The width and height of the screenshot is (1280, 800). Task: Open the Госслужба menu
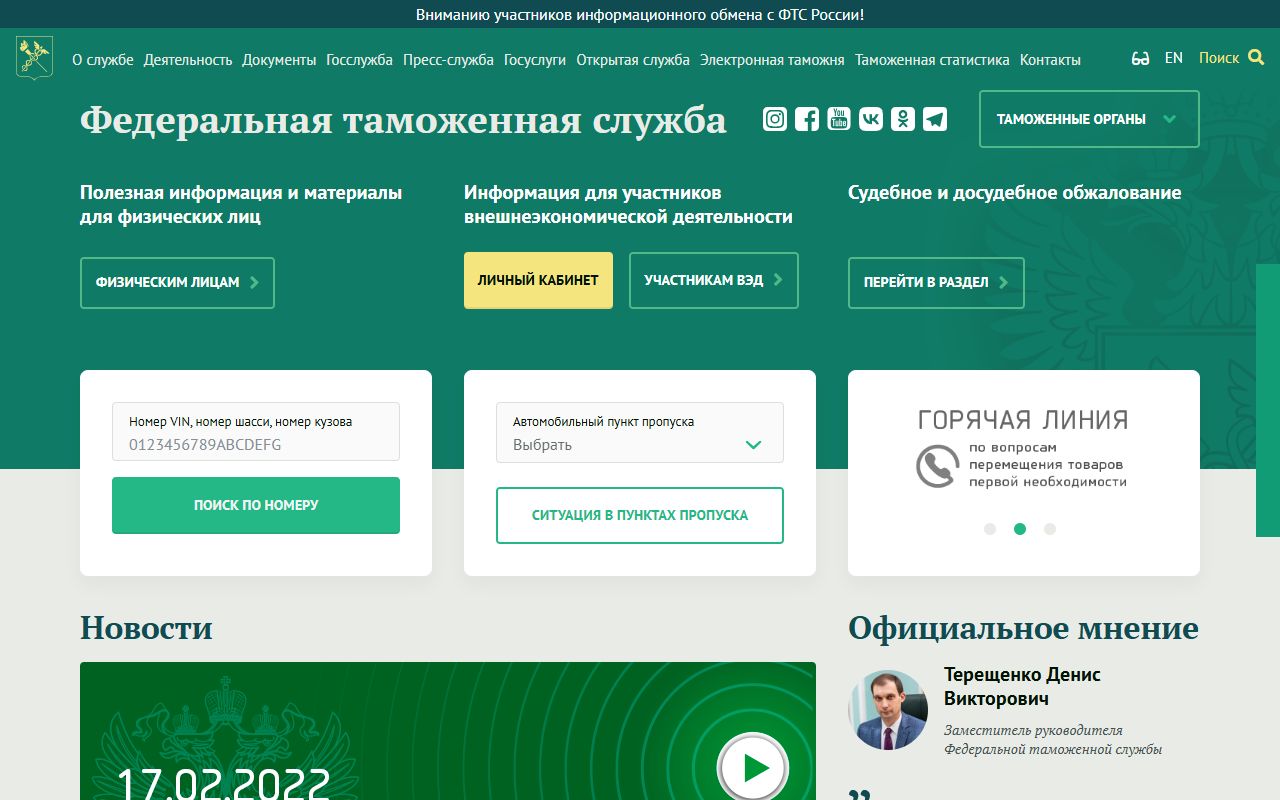point(360,60)
